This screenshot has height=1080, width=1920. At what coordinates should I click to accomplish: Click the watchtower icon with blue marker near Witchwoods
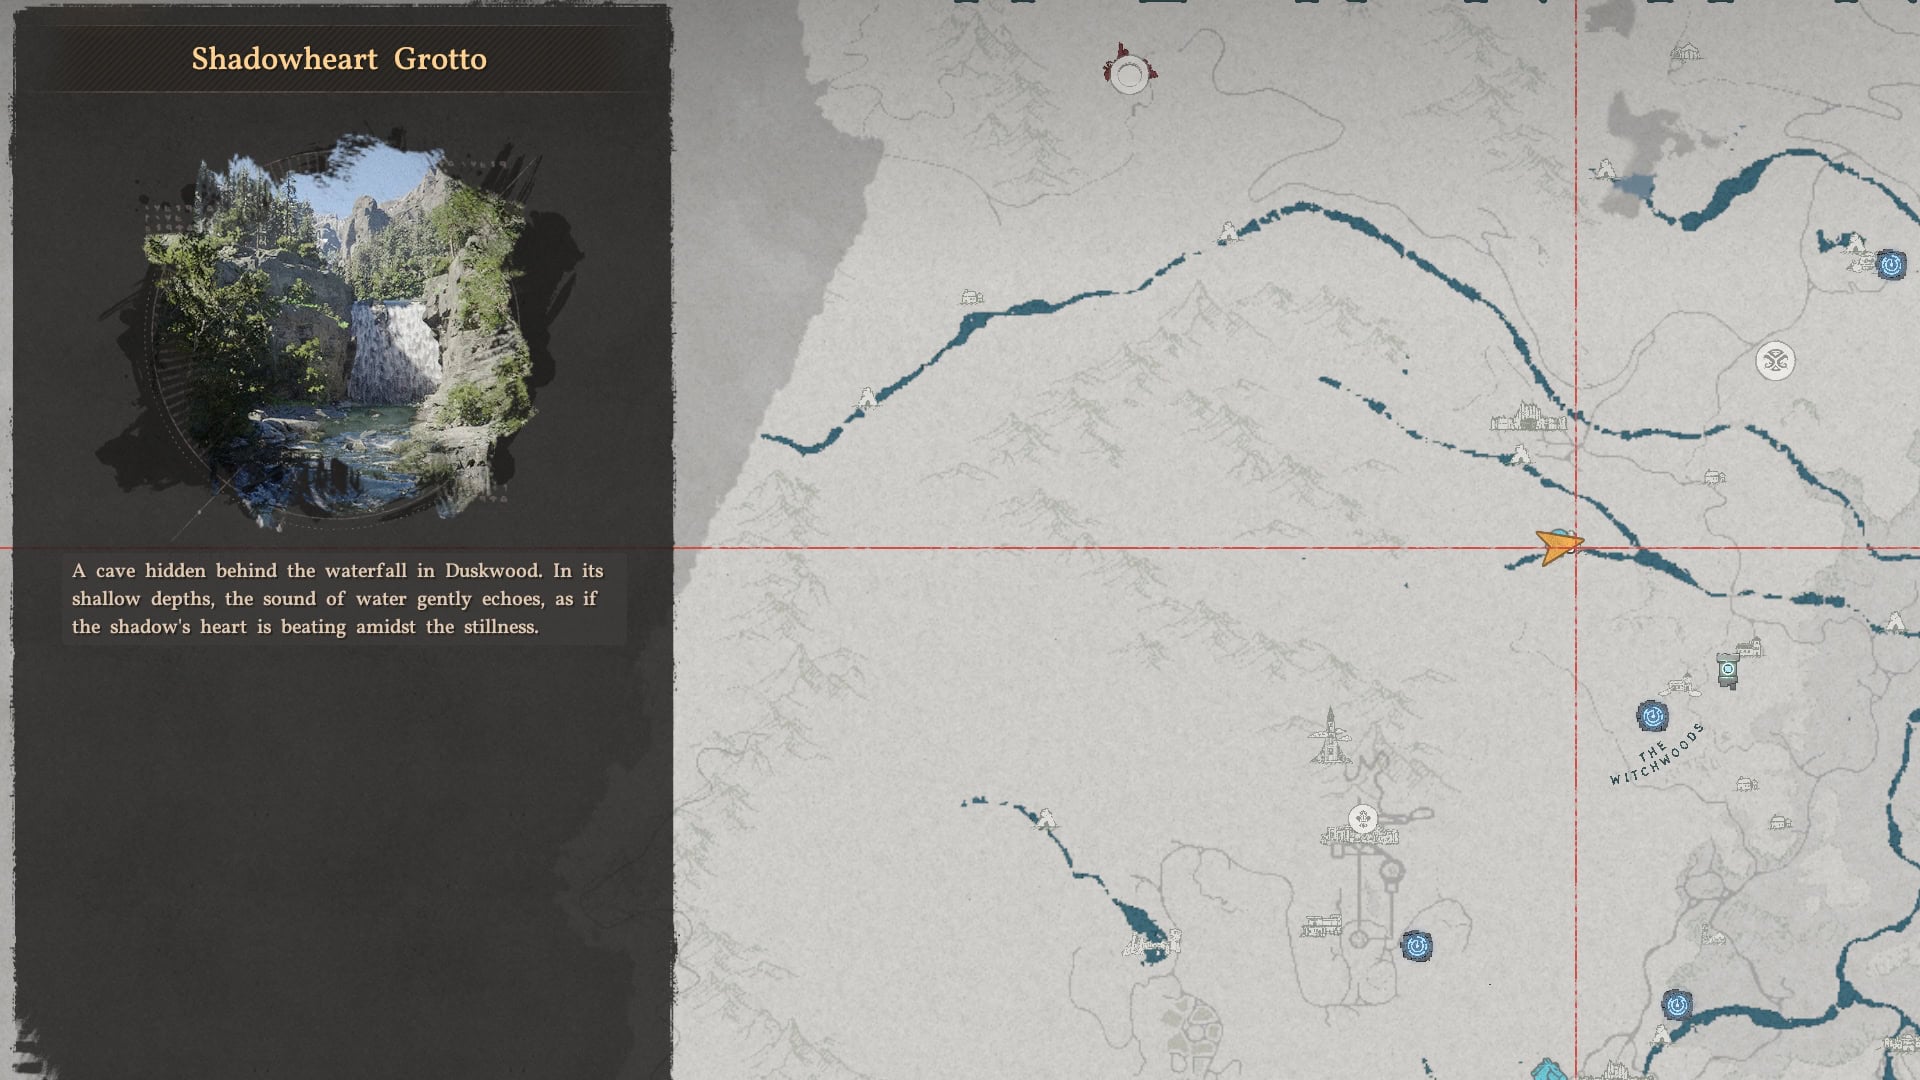pos(1727,668)
